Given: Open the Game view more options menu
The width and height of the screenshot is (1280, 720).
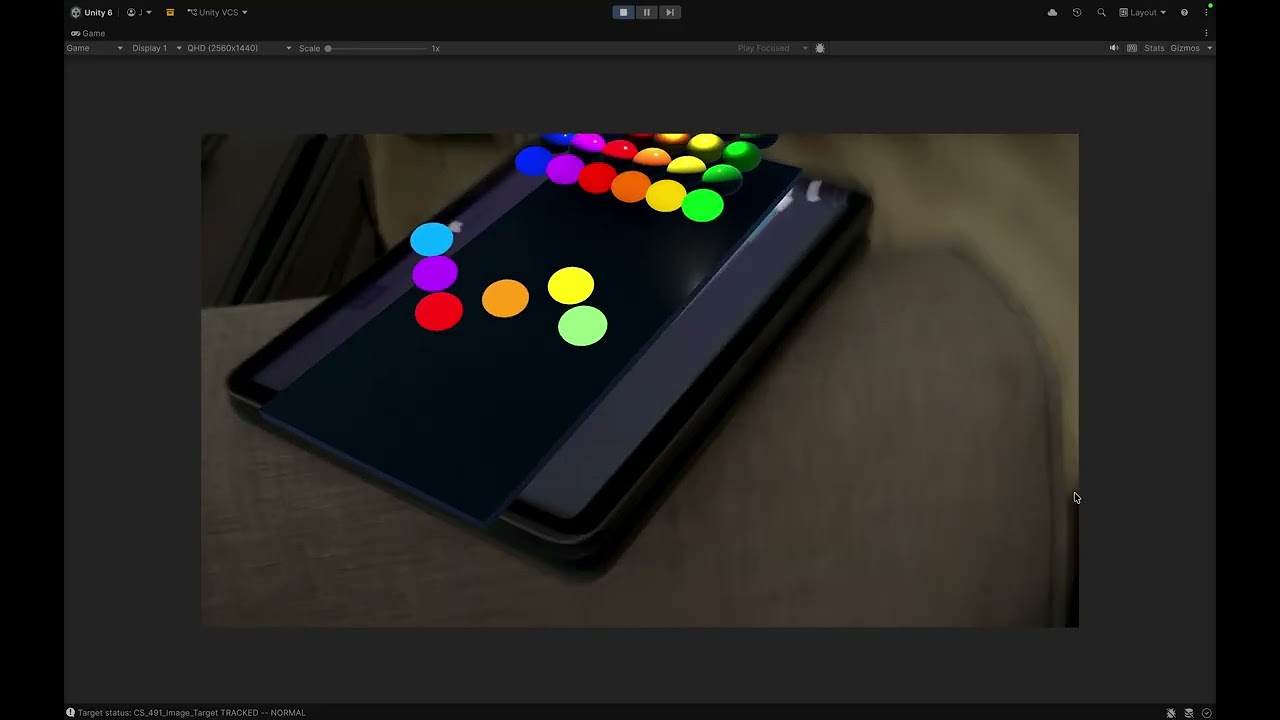Looking at the screenshot, I should point(1206,33).
